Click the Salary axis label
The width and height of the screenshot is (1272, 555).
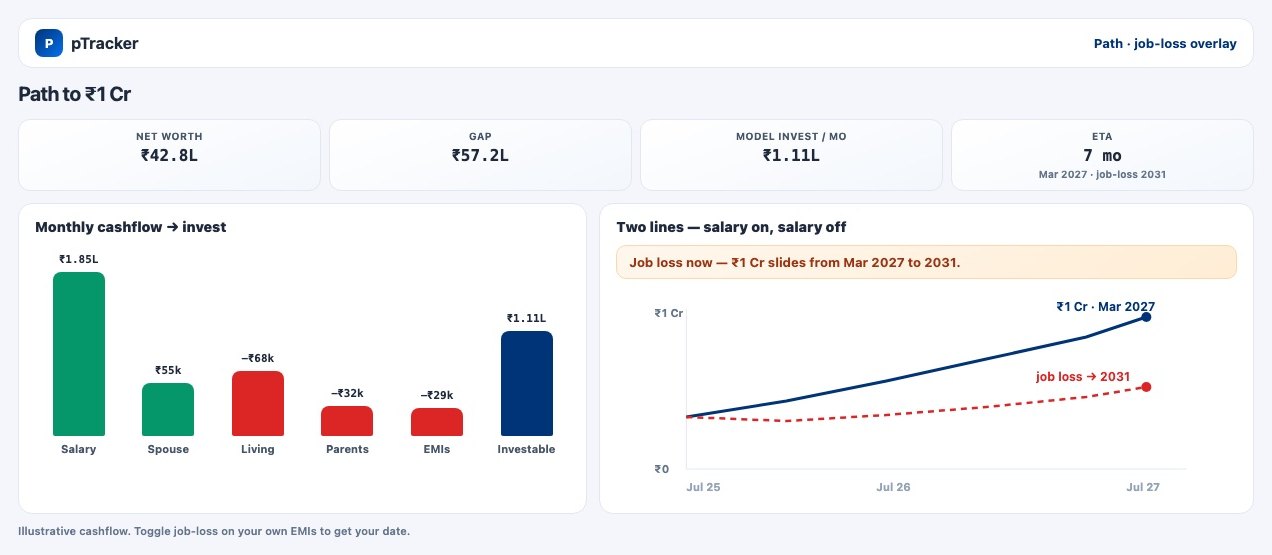point(79,449)
